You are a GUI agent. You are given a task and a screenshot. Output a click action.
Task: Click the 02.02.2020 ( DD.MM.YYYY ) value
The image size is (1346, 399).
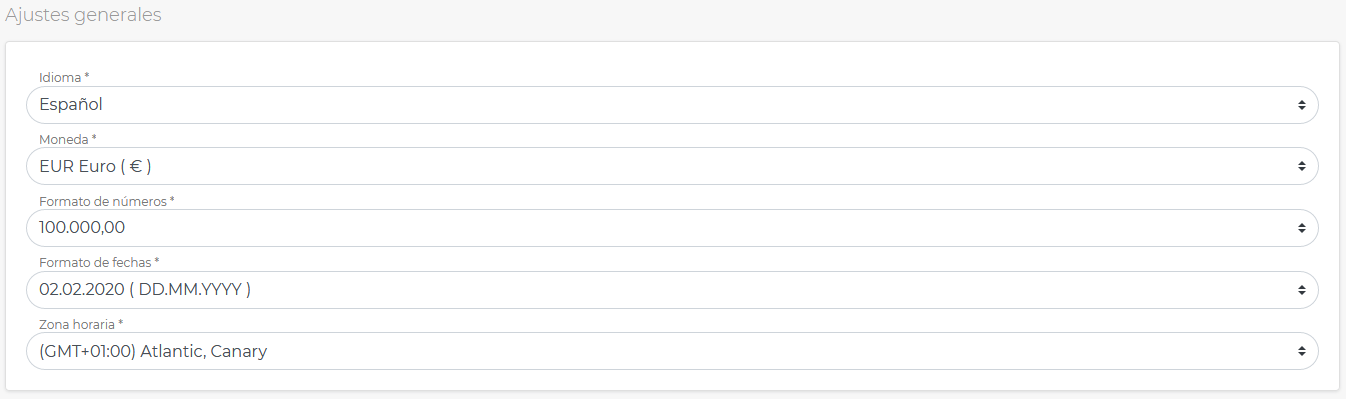pos(145,290)
